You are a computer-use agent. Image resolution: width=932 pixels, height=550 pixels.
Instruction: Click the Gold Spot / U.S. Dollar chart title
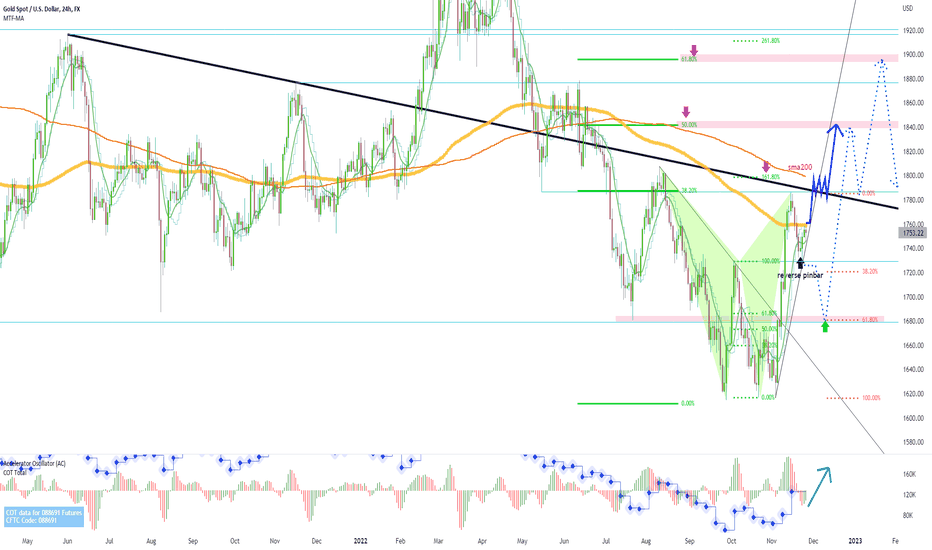click(x=41, y=10)
